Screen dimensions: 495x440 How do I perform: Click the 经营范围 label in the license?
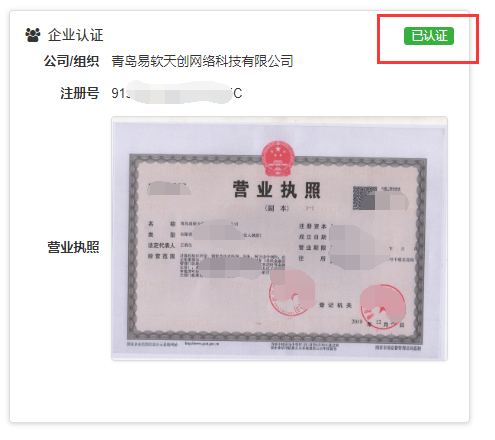click(161, 256)
